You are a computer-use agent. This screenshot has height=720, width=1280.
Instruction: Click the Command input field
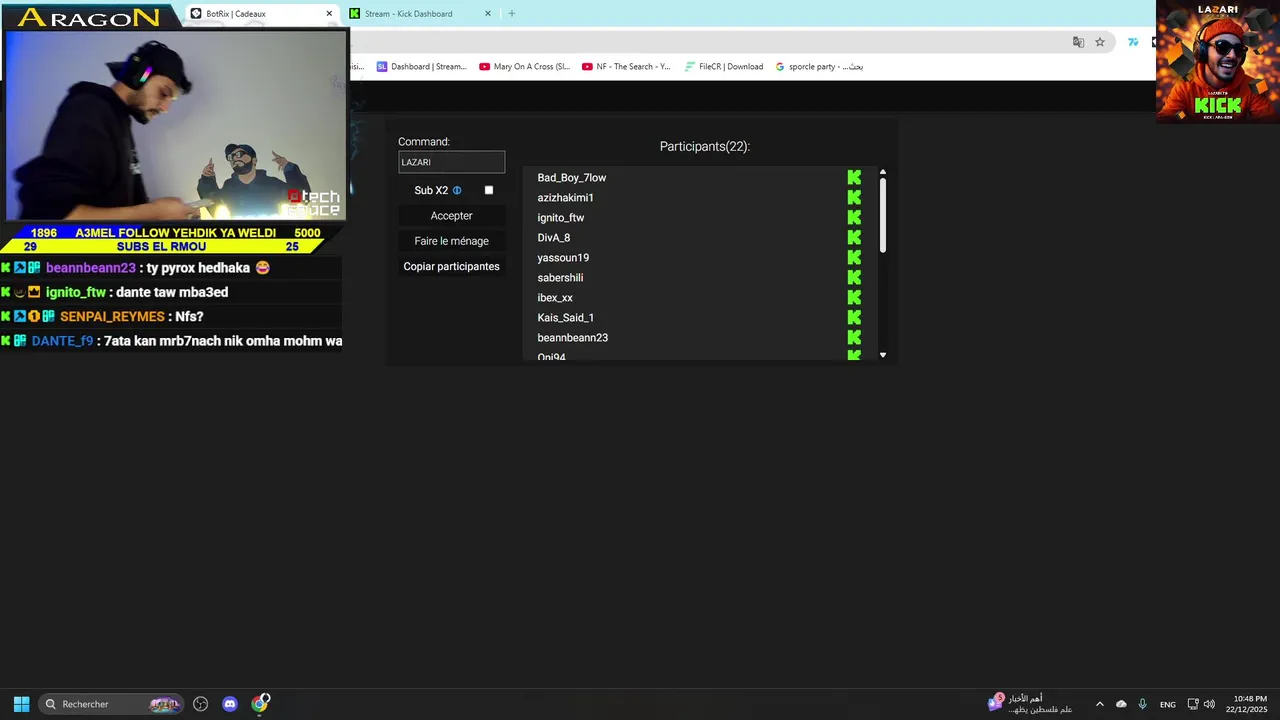452,162
